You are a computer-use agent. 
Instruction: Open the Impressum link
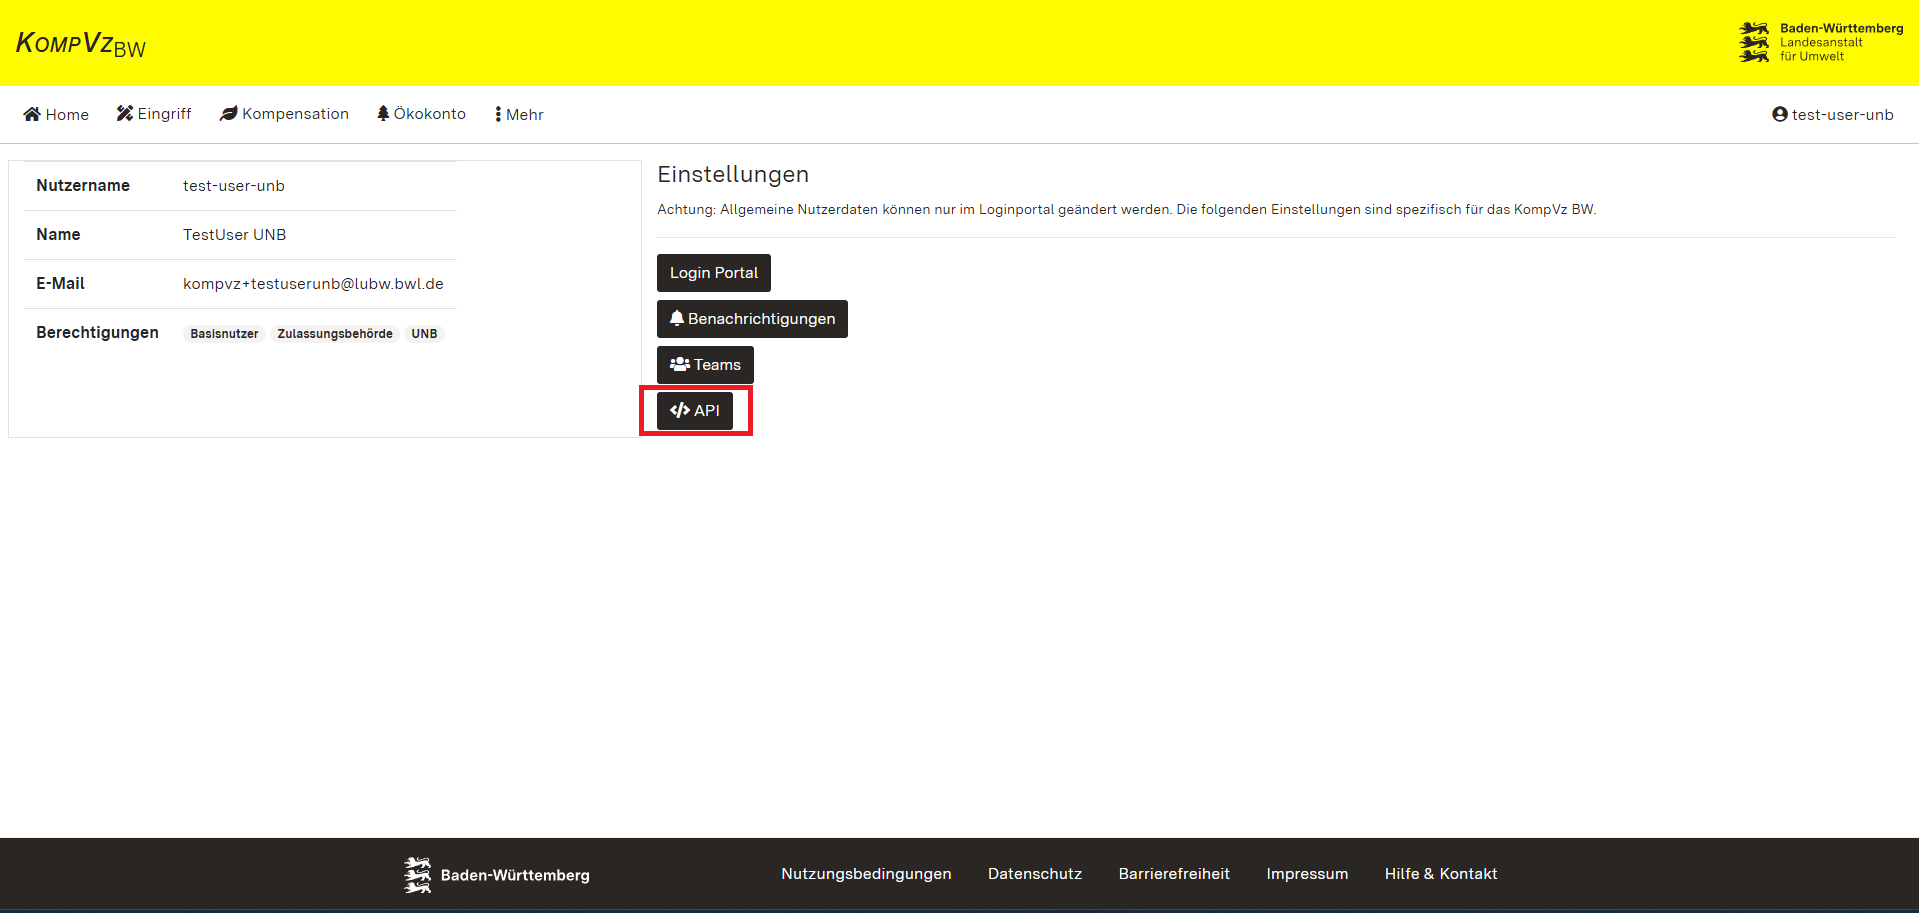[x=1307, y=874]
